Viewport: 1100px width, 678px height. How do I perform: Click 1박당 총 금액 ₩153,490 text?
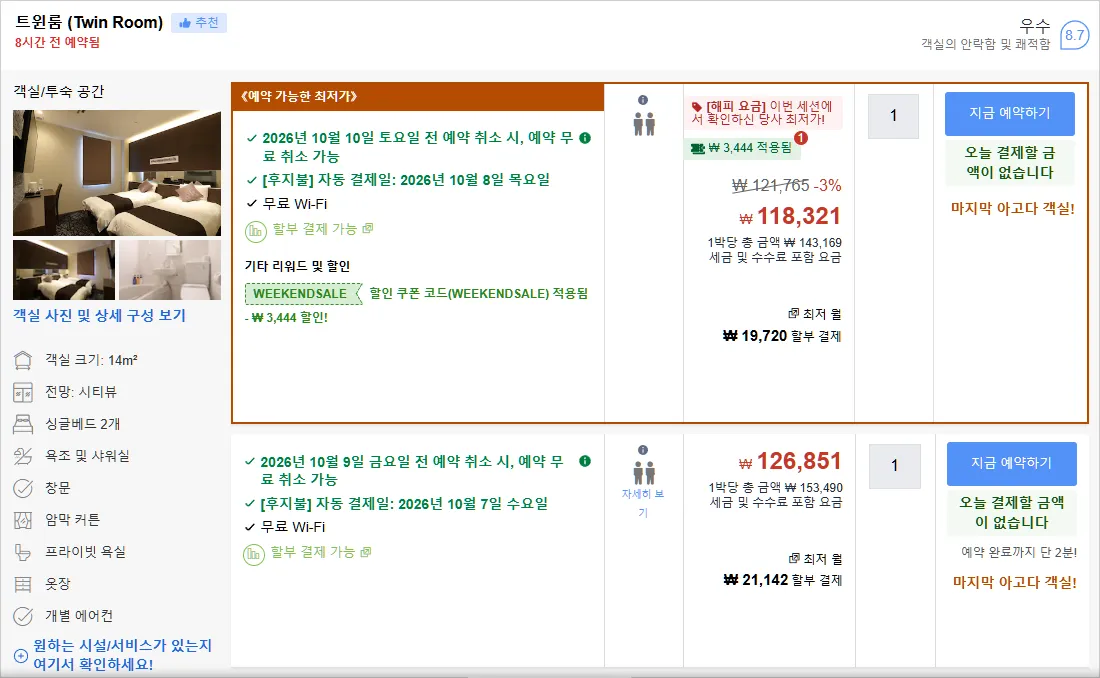point(775,488)
